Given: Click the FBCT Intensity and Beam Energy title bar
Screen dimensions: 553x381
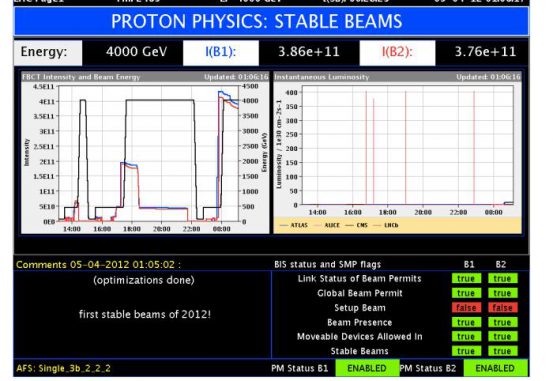Looking at the screenshot, I should coord(145,77).
